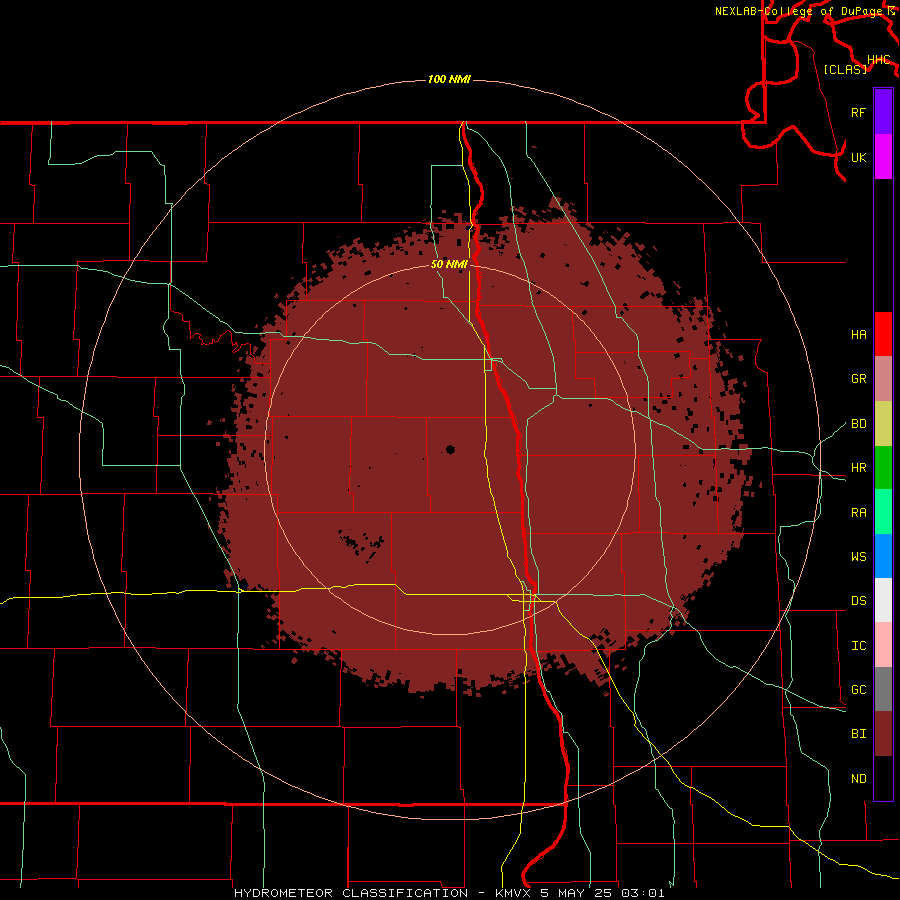Image resolution: width=900 pixels, height=900 pixels.
Task: Click the ND black legend swatch
Action: coord(883,778)
